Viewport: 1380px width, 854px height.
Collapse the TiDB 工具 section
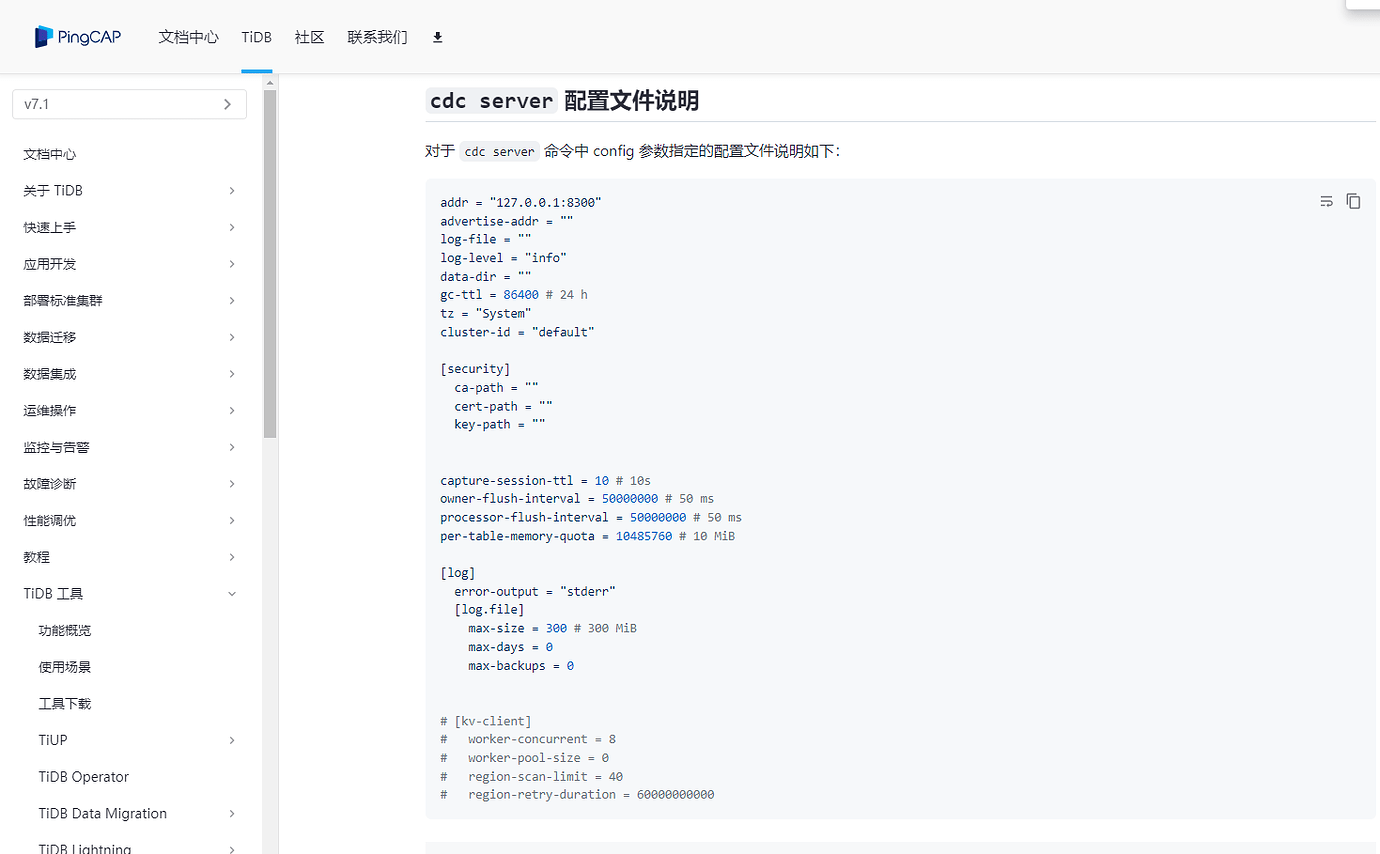pyautogui.click(x=231, y=594)
